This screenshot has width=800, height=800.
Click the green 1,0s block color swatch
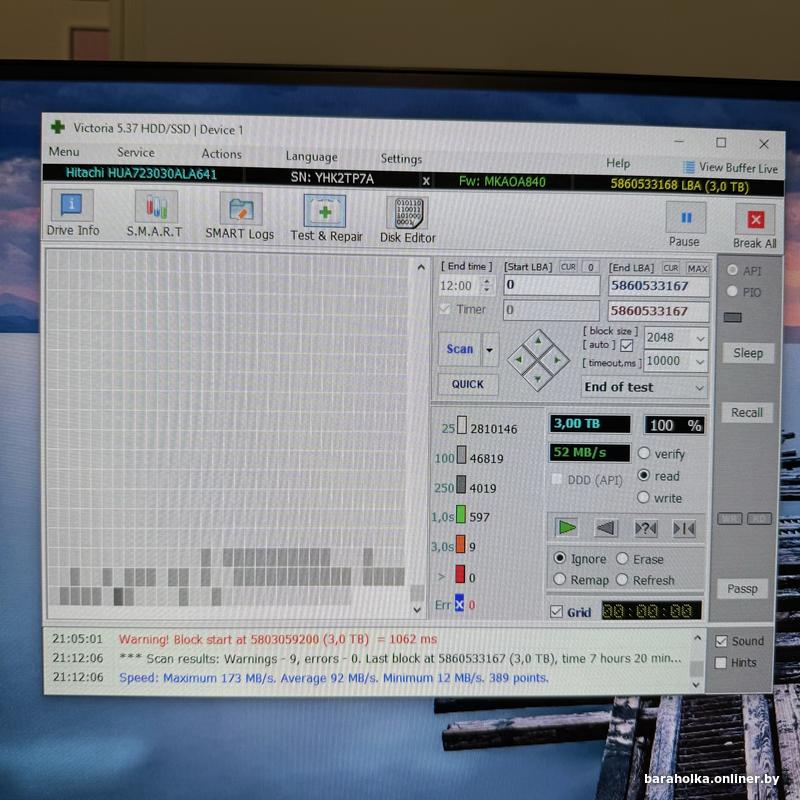pyautogui.click(x=460, y=514)
